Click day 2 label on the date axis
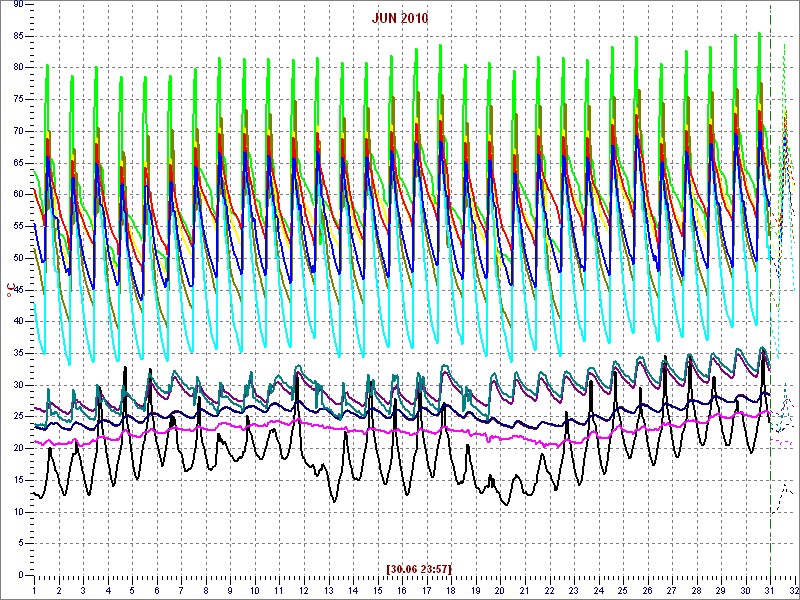This screenshot has width=800, height=600. point(59,590)
